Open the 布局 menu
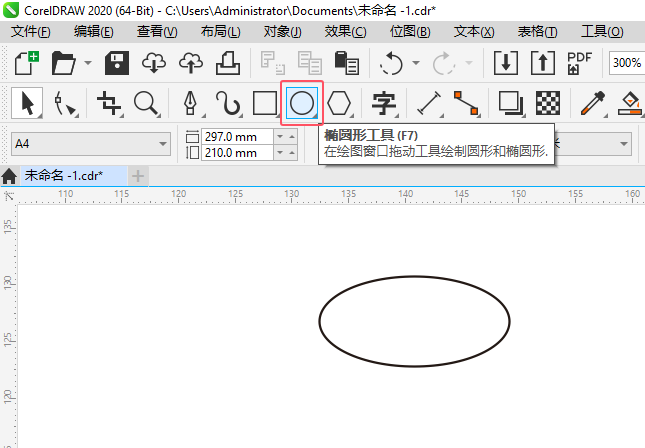Screen dimensions: 645x448 coord(220,32)
